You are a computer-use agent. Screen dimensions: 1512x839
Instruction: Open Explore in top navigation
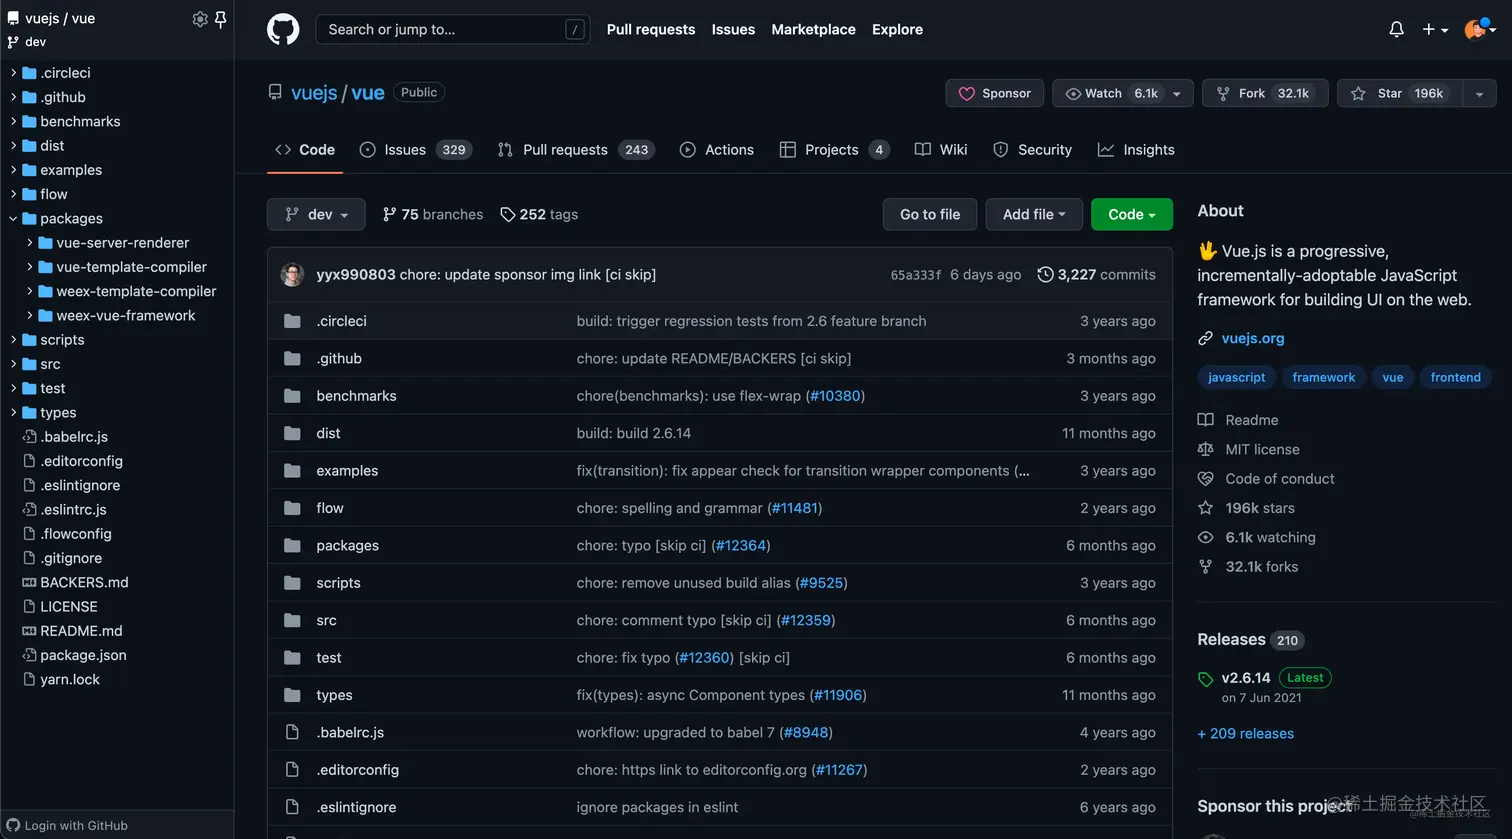(897, 29)
